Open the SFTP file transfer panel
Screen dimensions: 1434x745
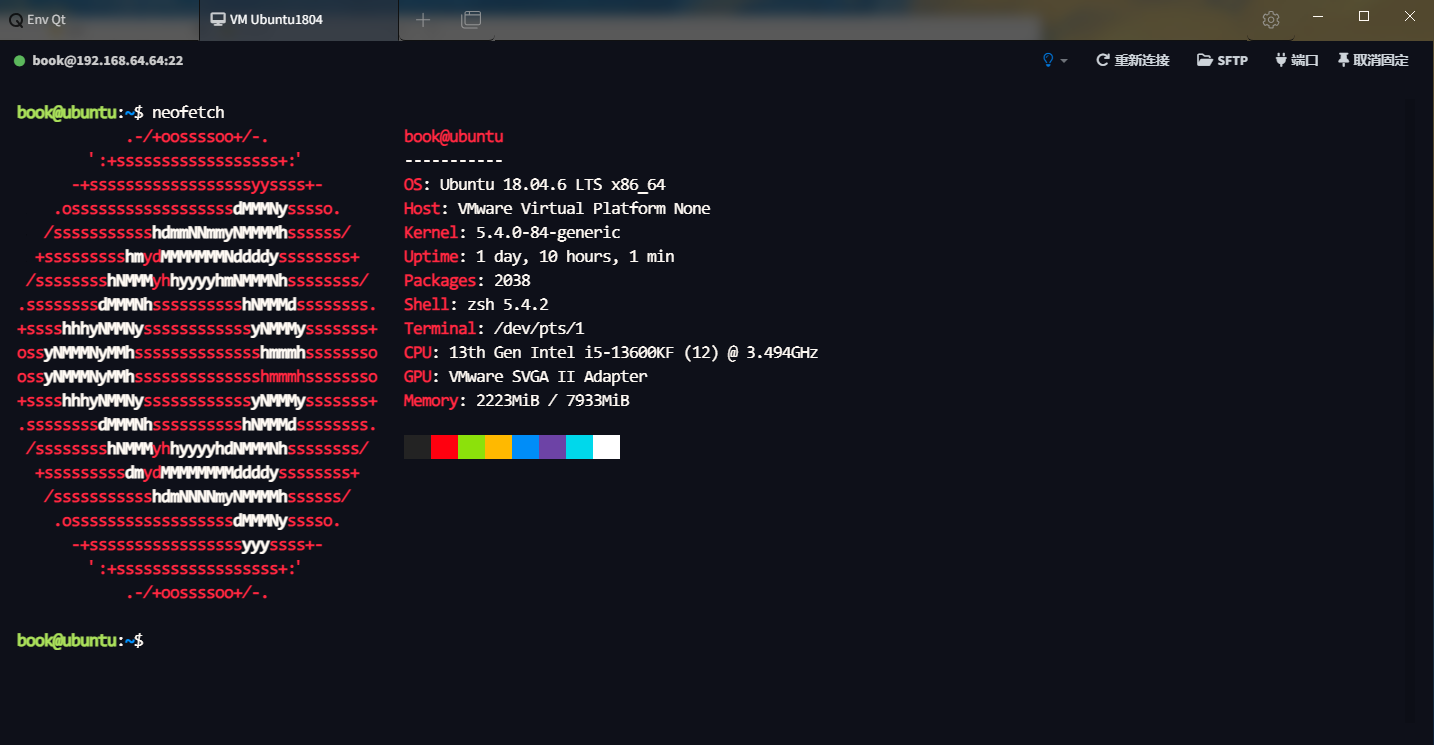[1222, 61]
